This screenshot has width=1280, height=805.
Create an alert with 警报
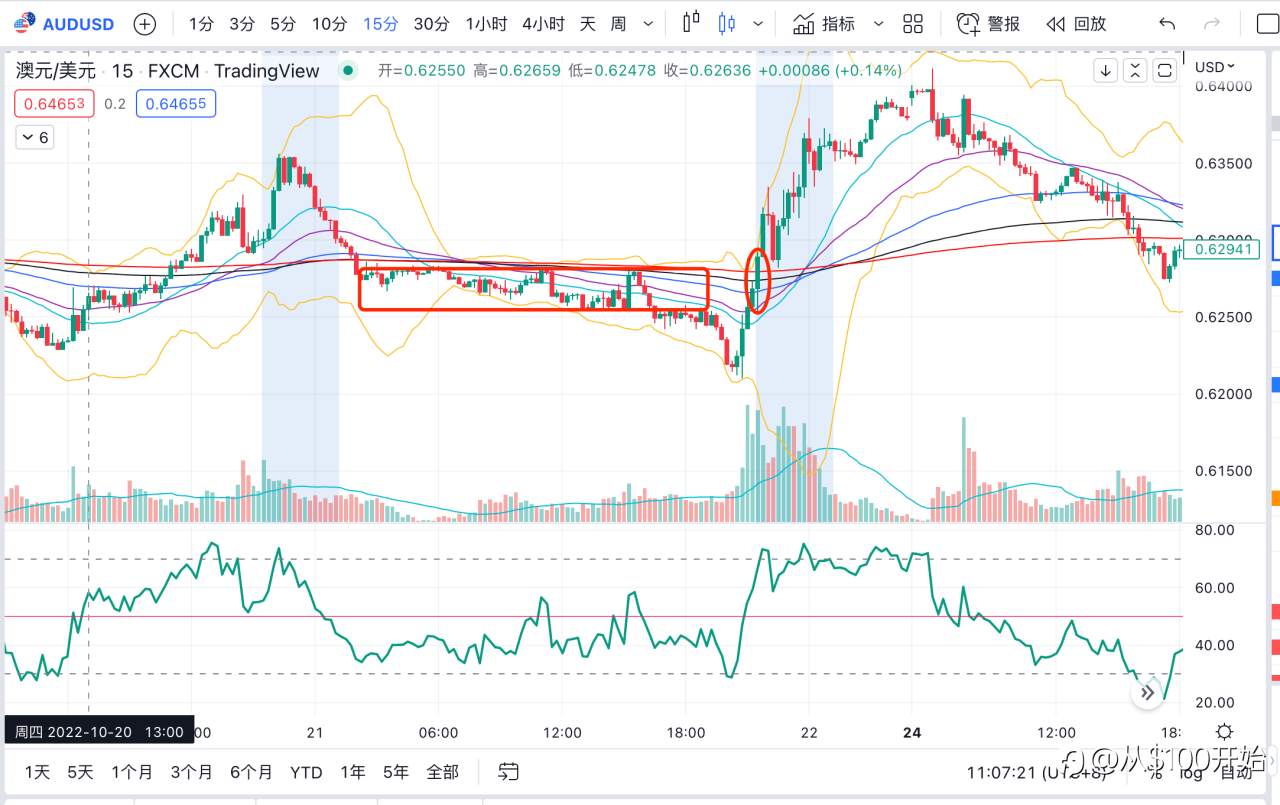989,24
